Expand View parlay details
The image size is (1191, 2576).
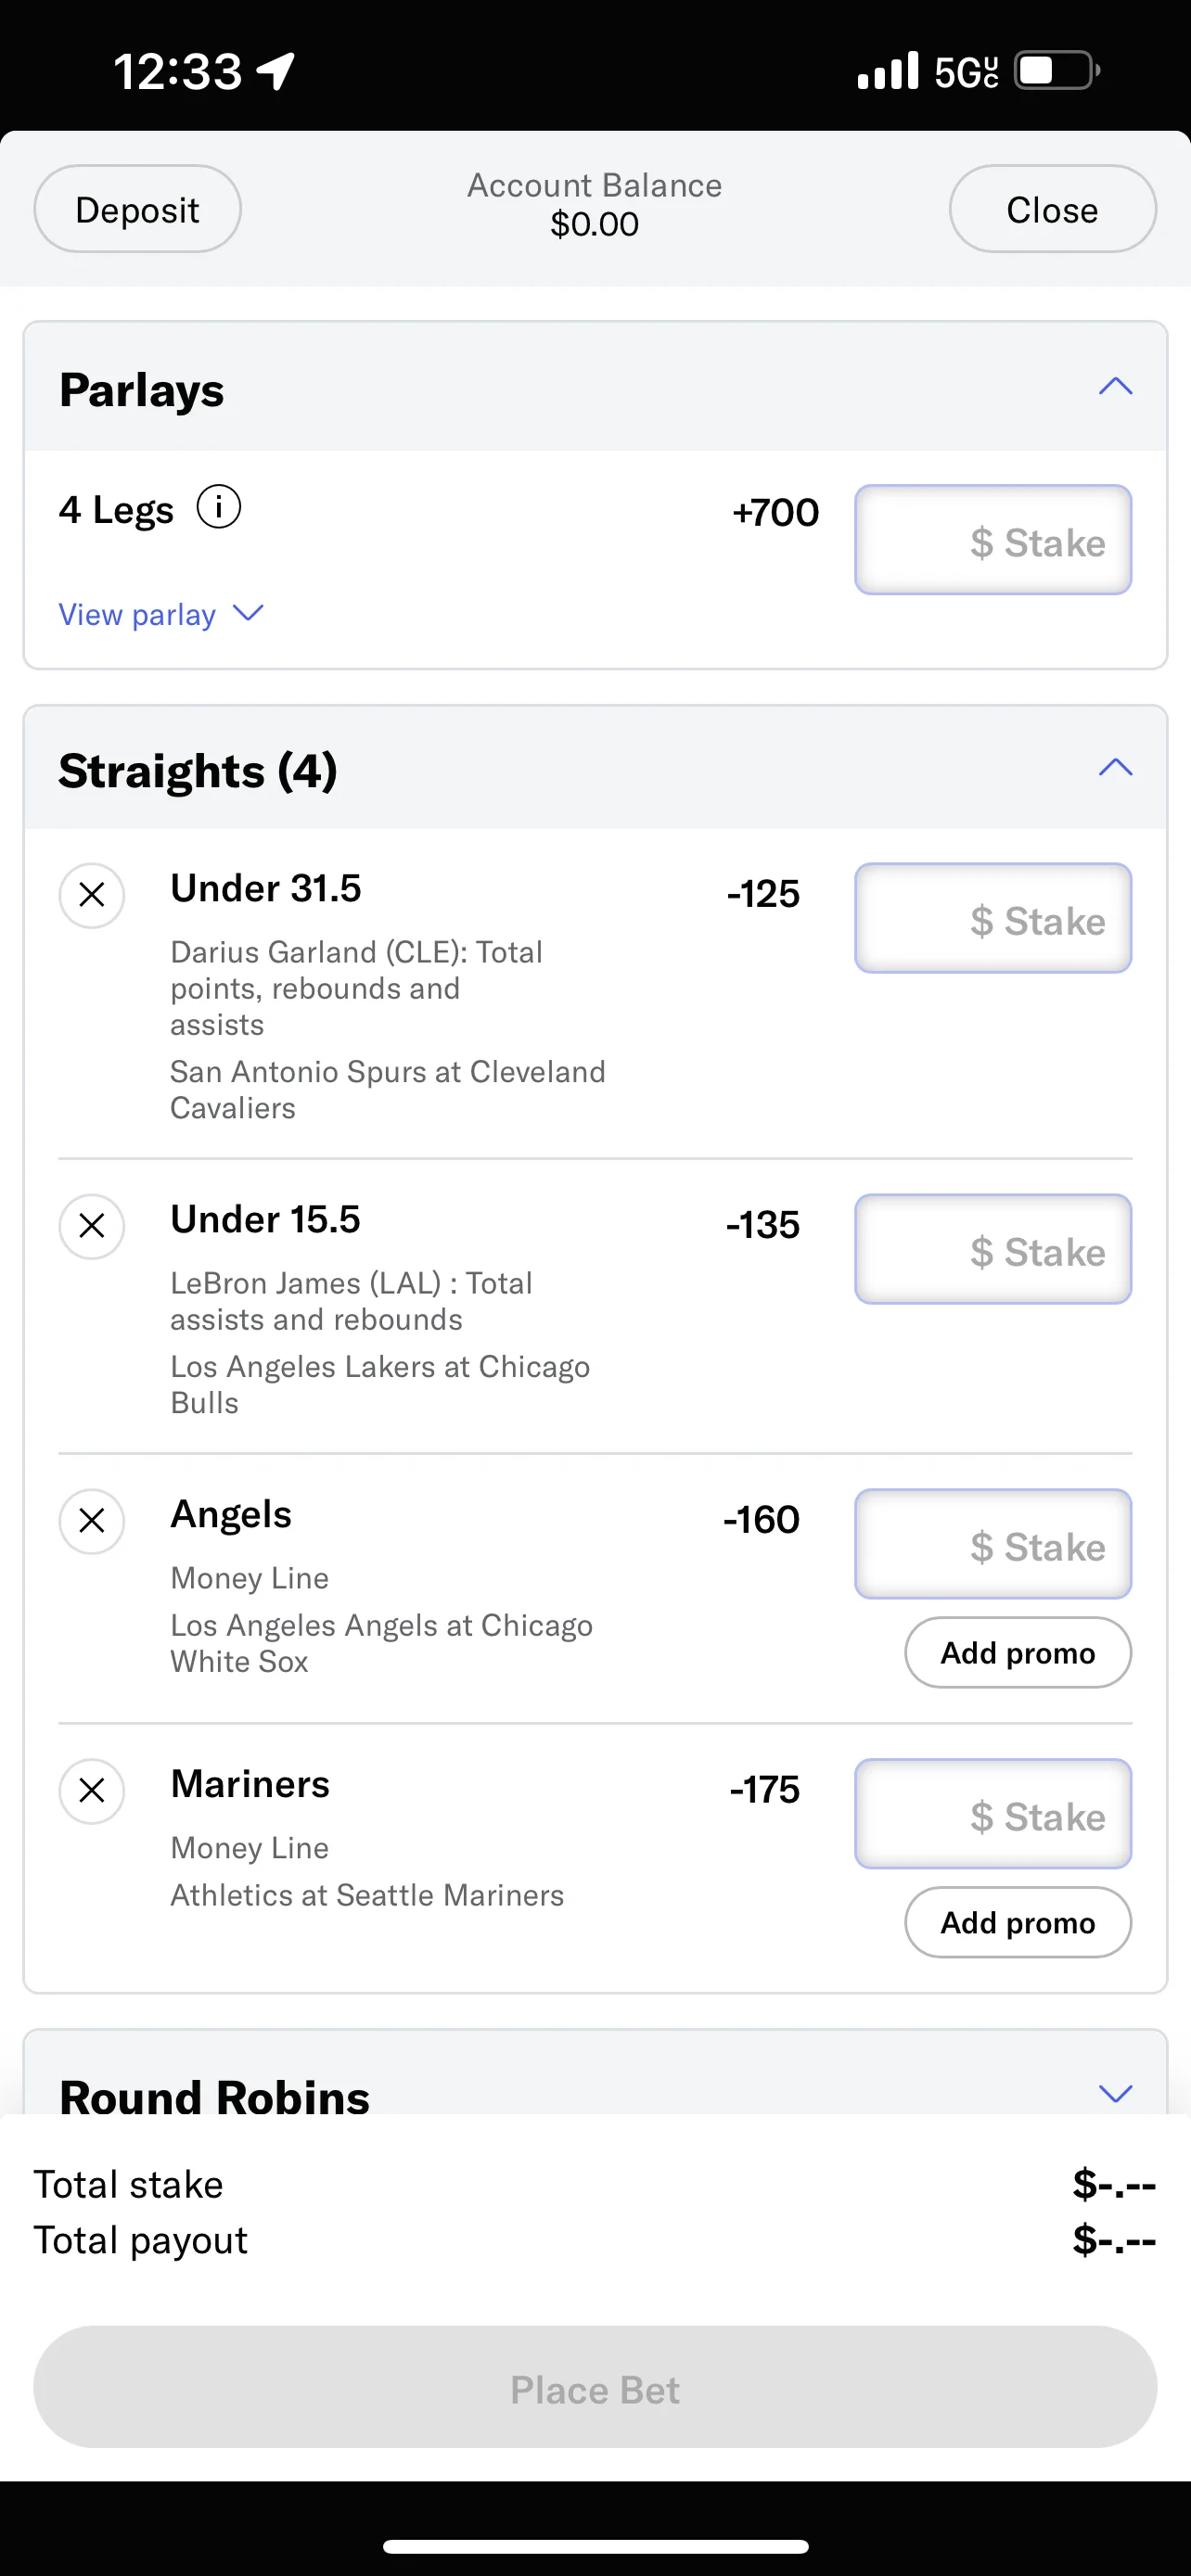(161, 614)
